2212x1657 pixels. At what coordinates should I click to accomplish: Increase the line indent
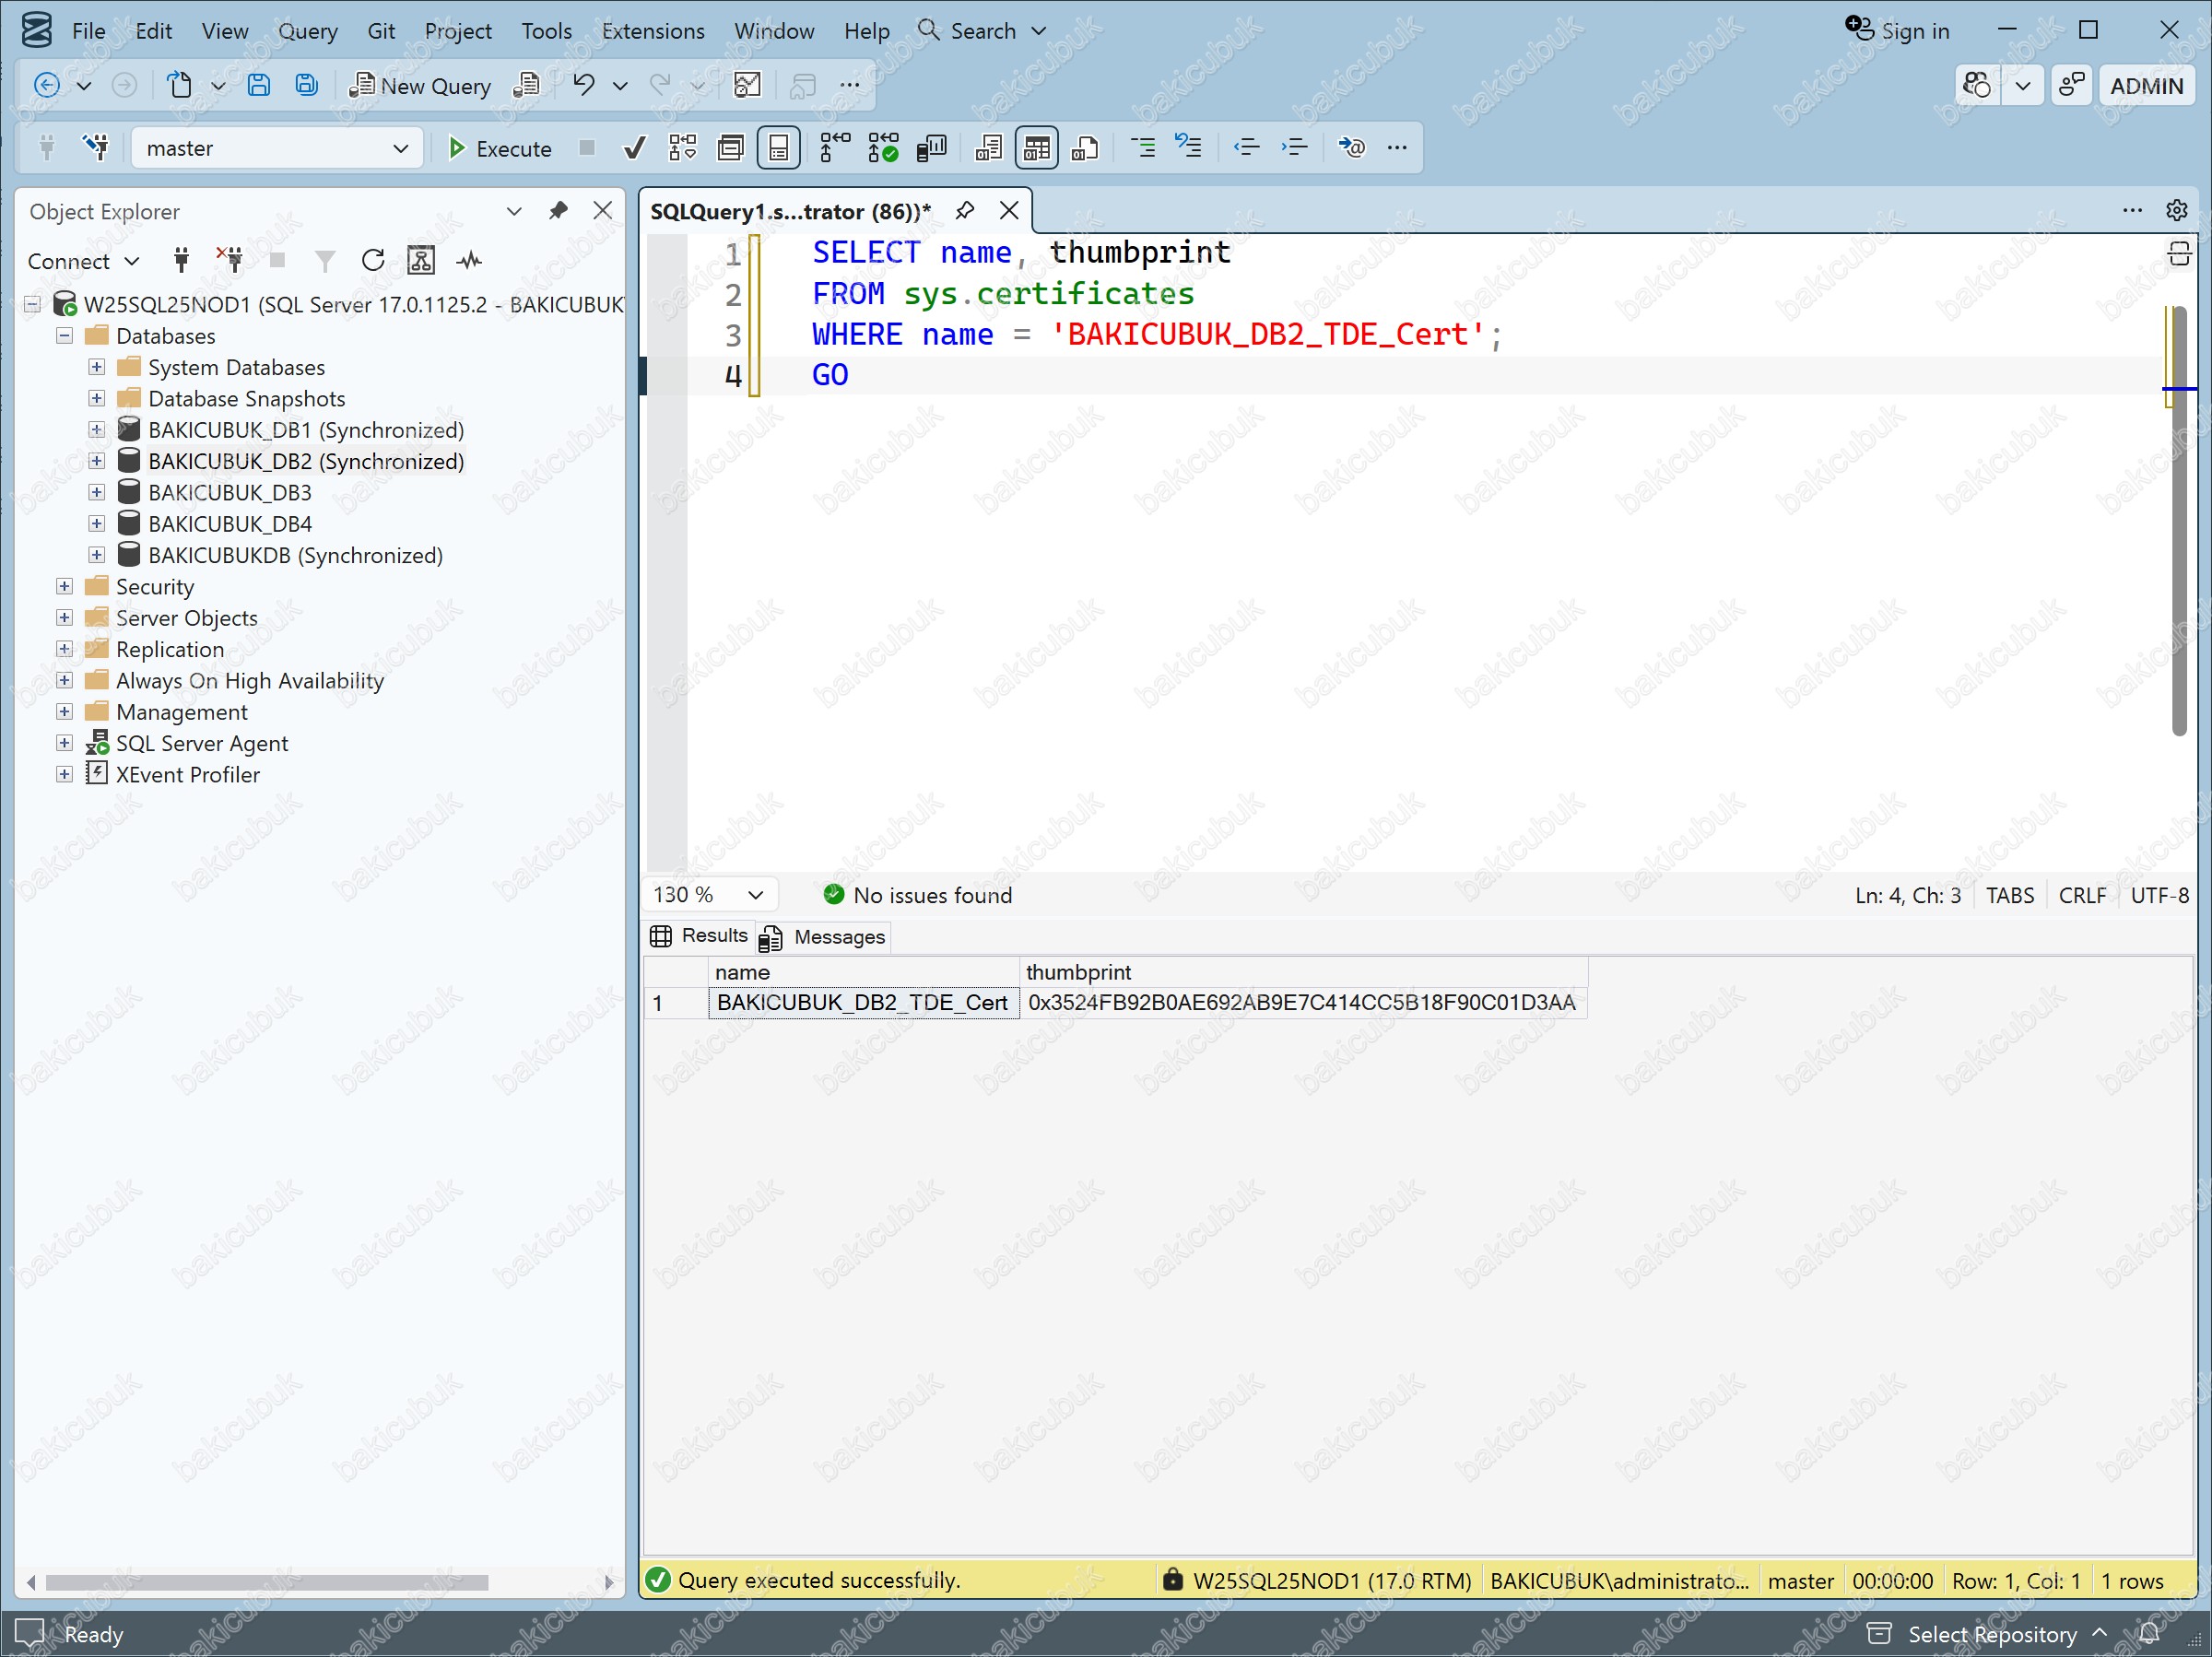coord(1294,148)
